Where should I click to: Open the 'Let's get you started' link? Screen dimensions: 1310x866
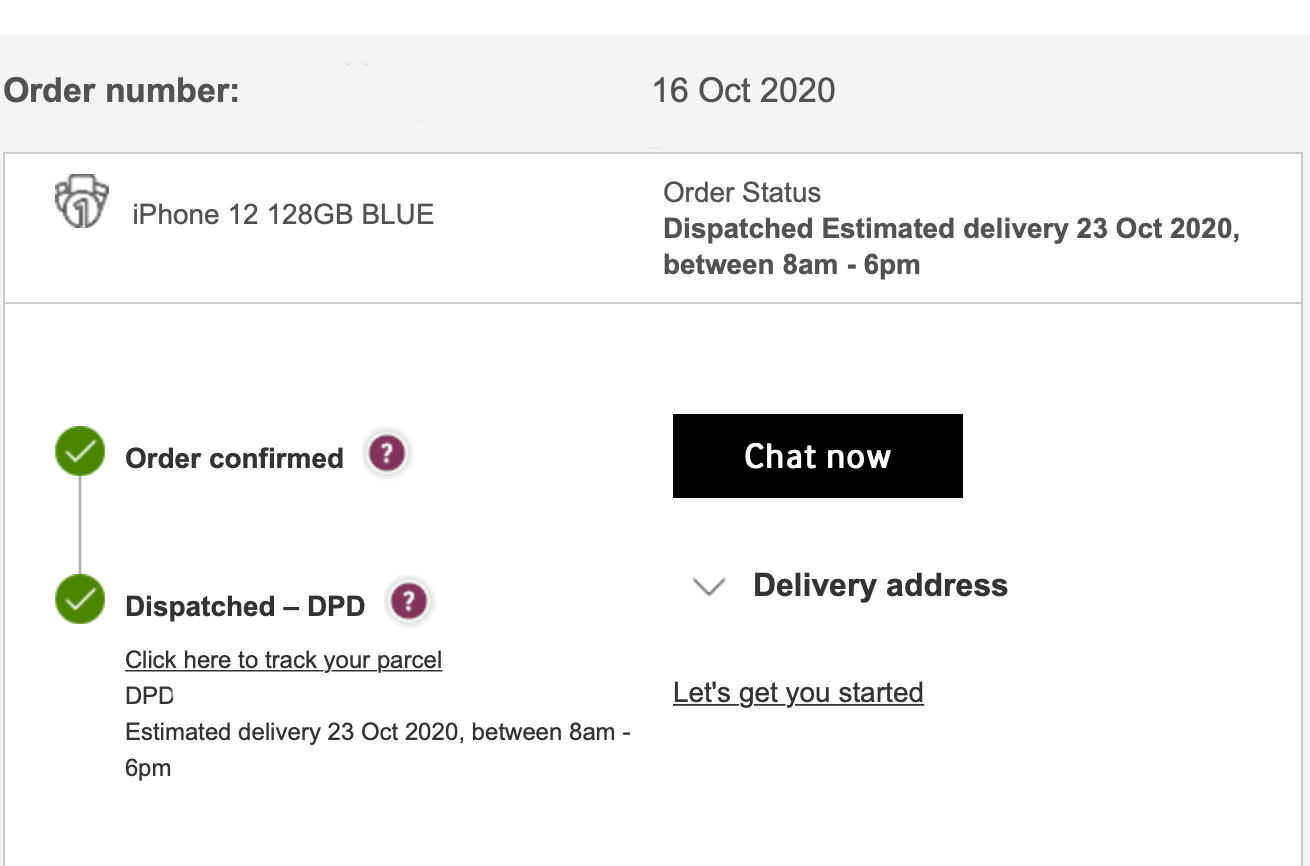(798, 693)
